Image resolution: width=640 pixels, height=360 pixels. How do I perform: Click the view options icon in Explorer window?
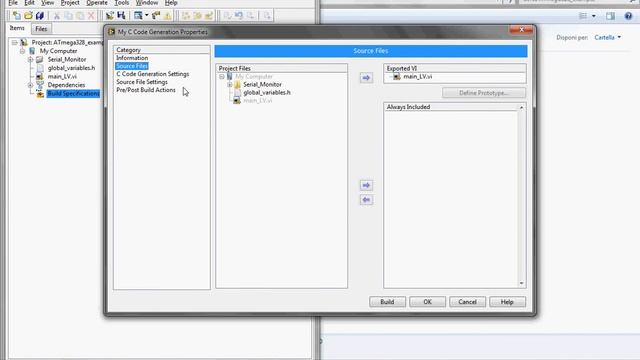pyautogui.click(x=583, y=16)
